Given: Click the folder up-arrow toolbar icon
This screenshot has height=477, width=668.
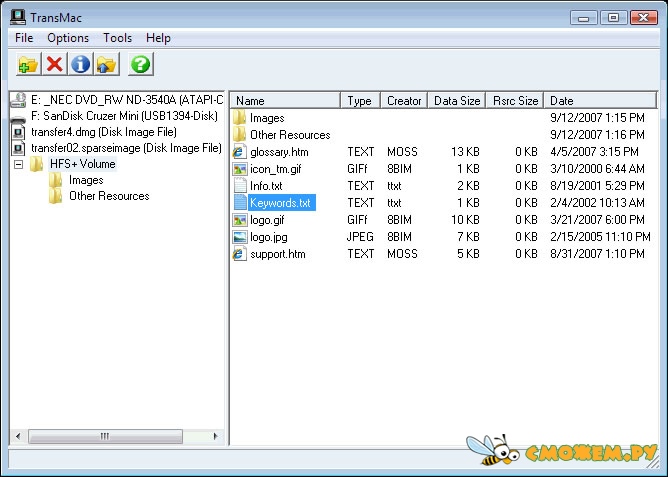Looking at the screenshot, I should click(x=107, y=64).
